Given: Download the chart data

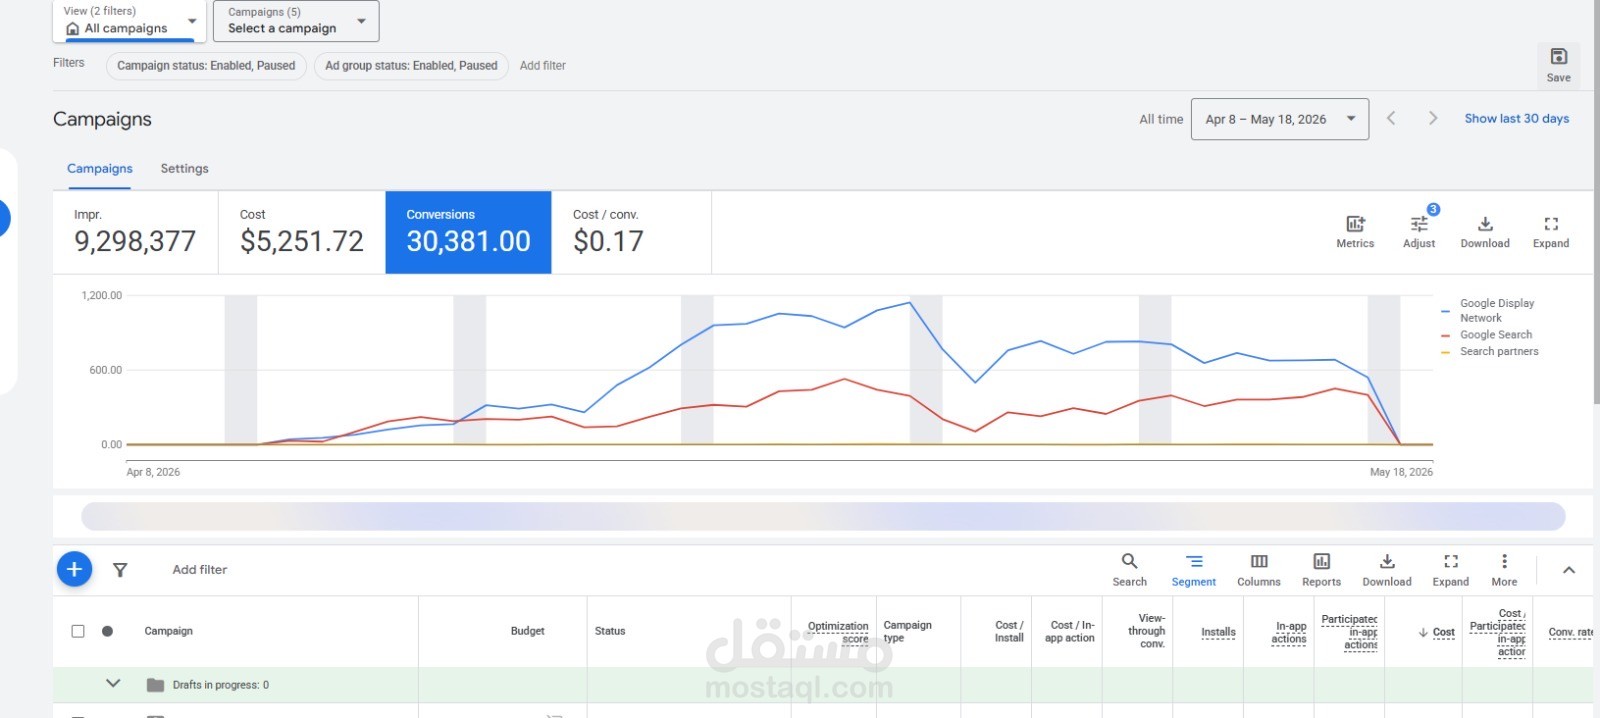Looking at the screenshot, I should pos(1485,231).
